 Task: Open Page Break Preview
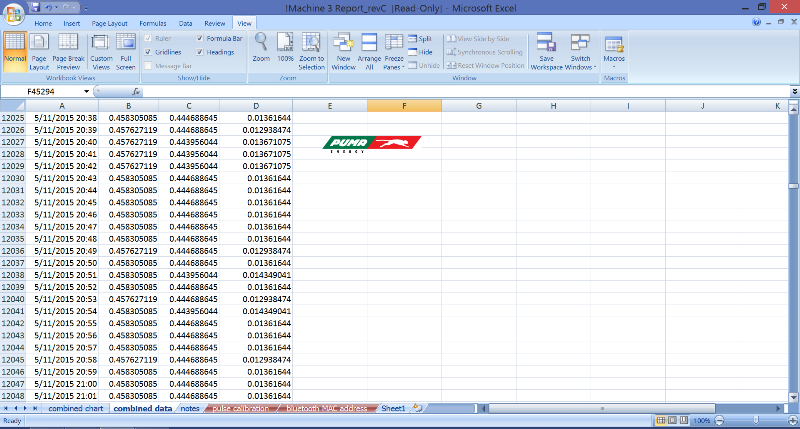68,51
